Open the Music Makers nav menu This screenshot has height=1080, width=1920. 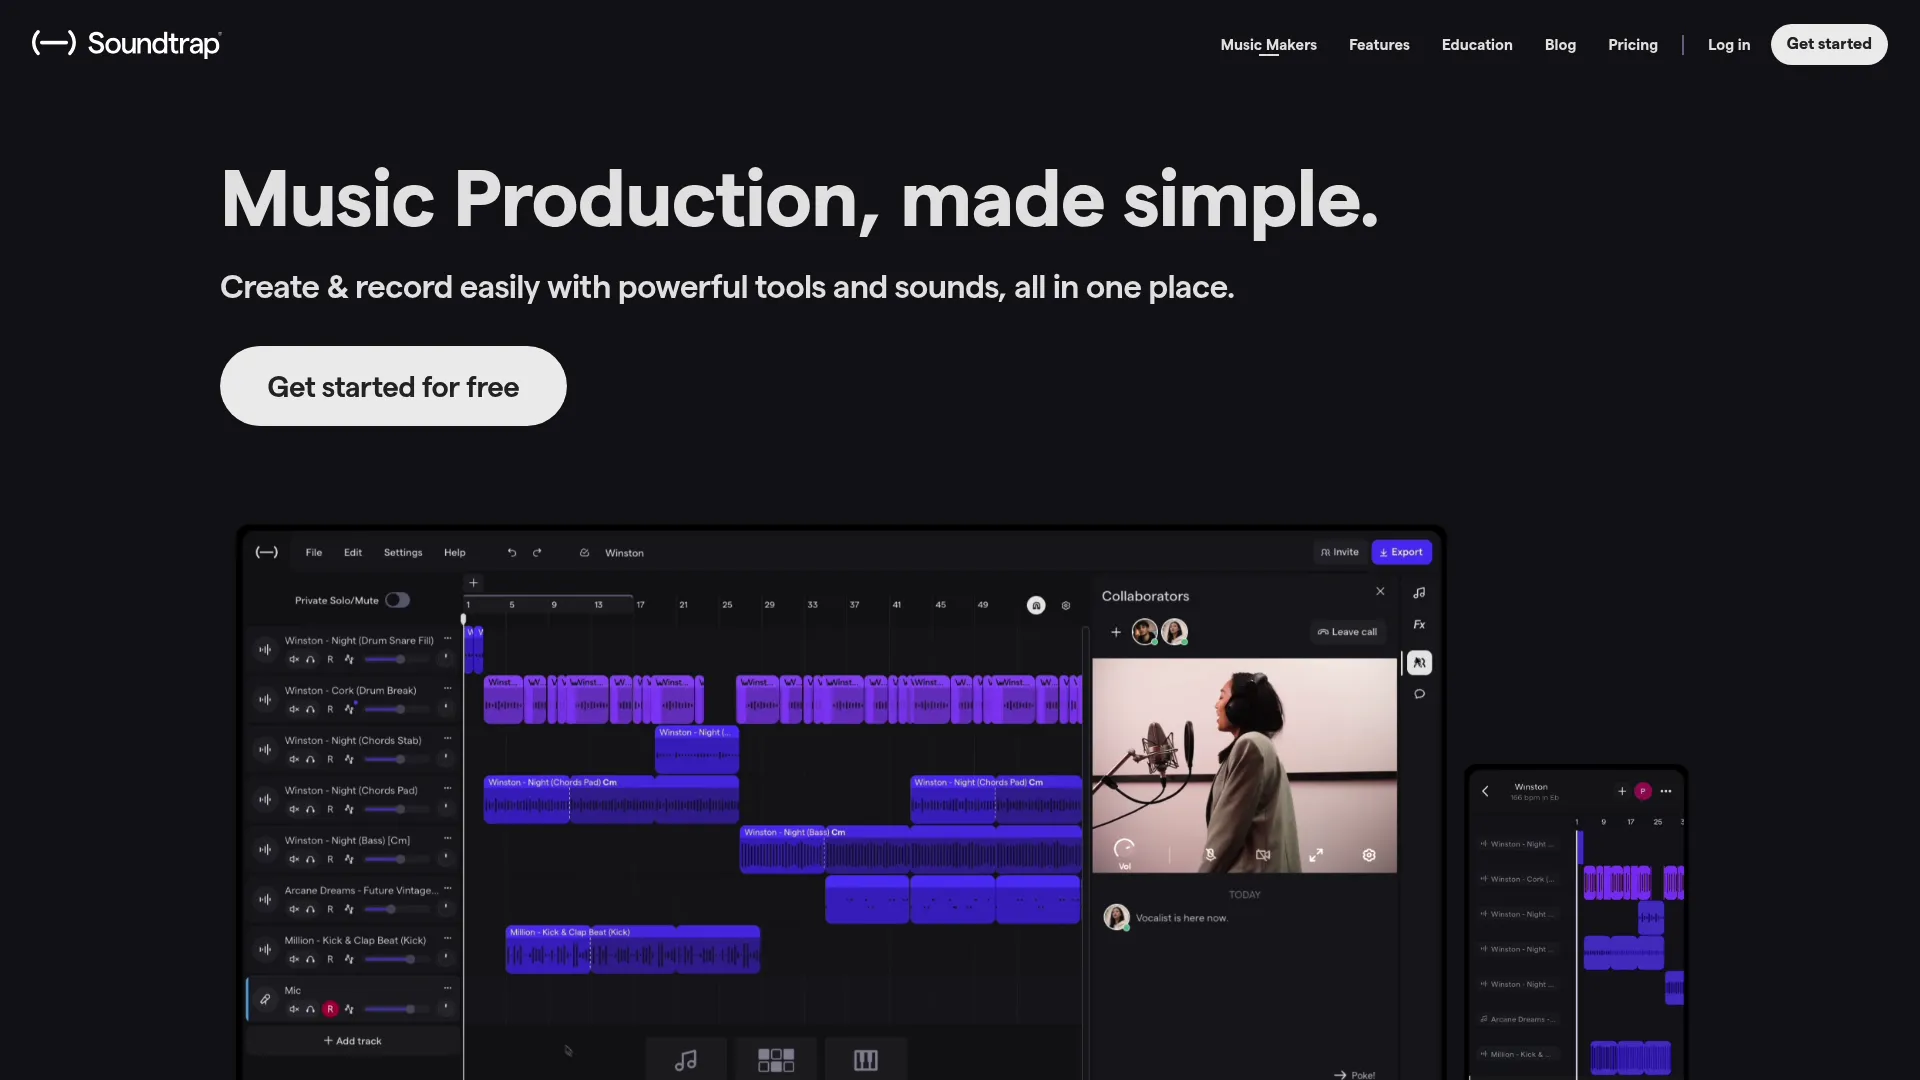click(1268, 45)
